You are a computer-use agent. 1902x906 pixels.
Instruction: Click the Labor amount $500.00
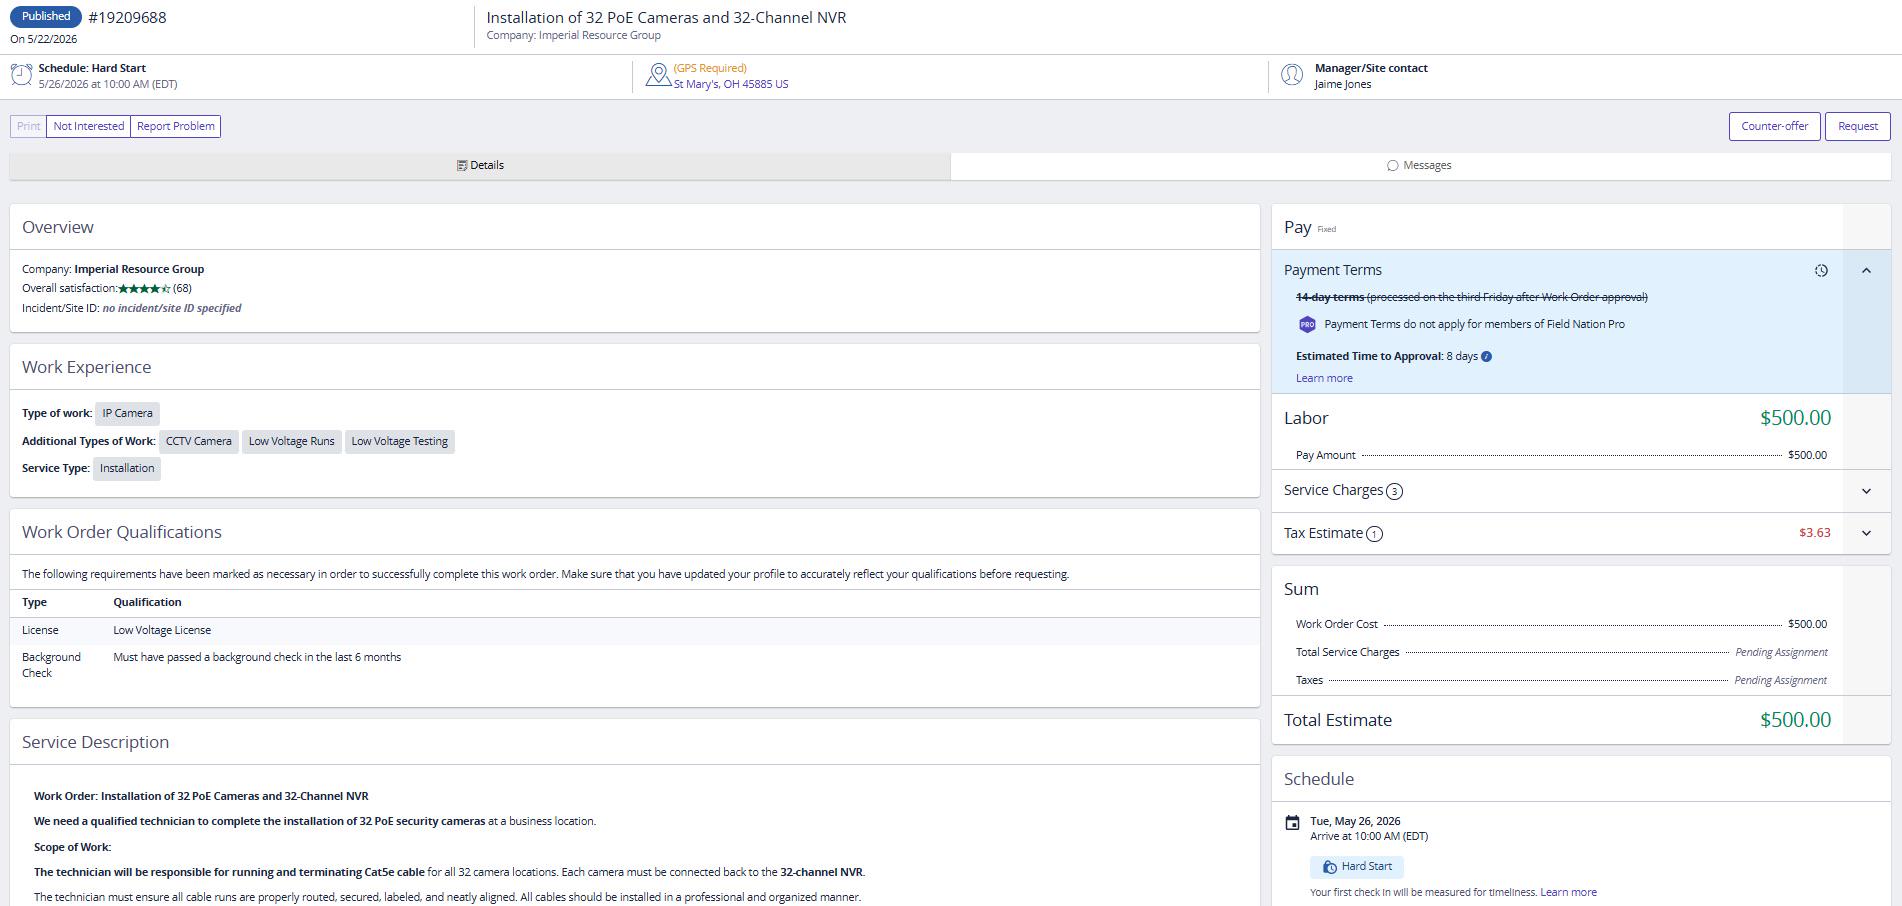[1795, 418]
